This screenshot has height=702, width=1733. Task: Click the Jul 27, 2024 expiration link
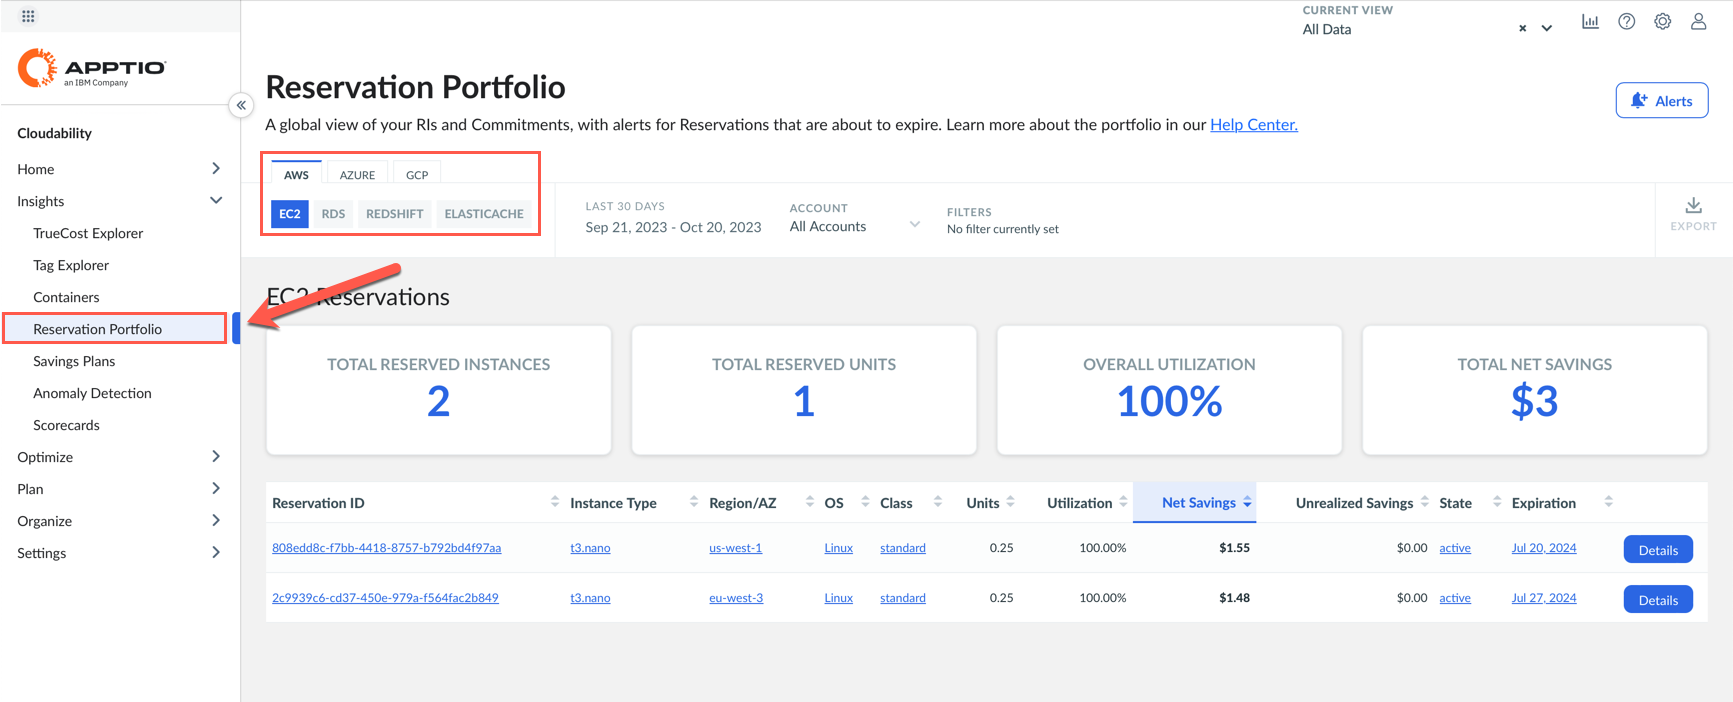click(x=1543, y=598)
